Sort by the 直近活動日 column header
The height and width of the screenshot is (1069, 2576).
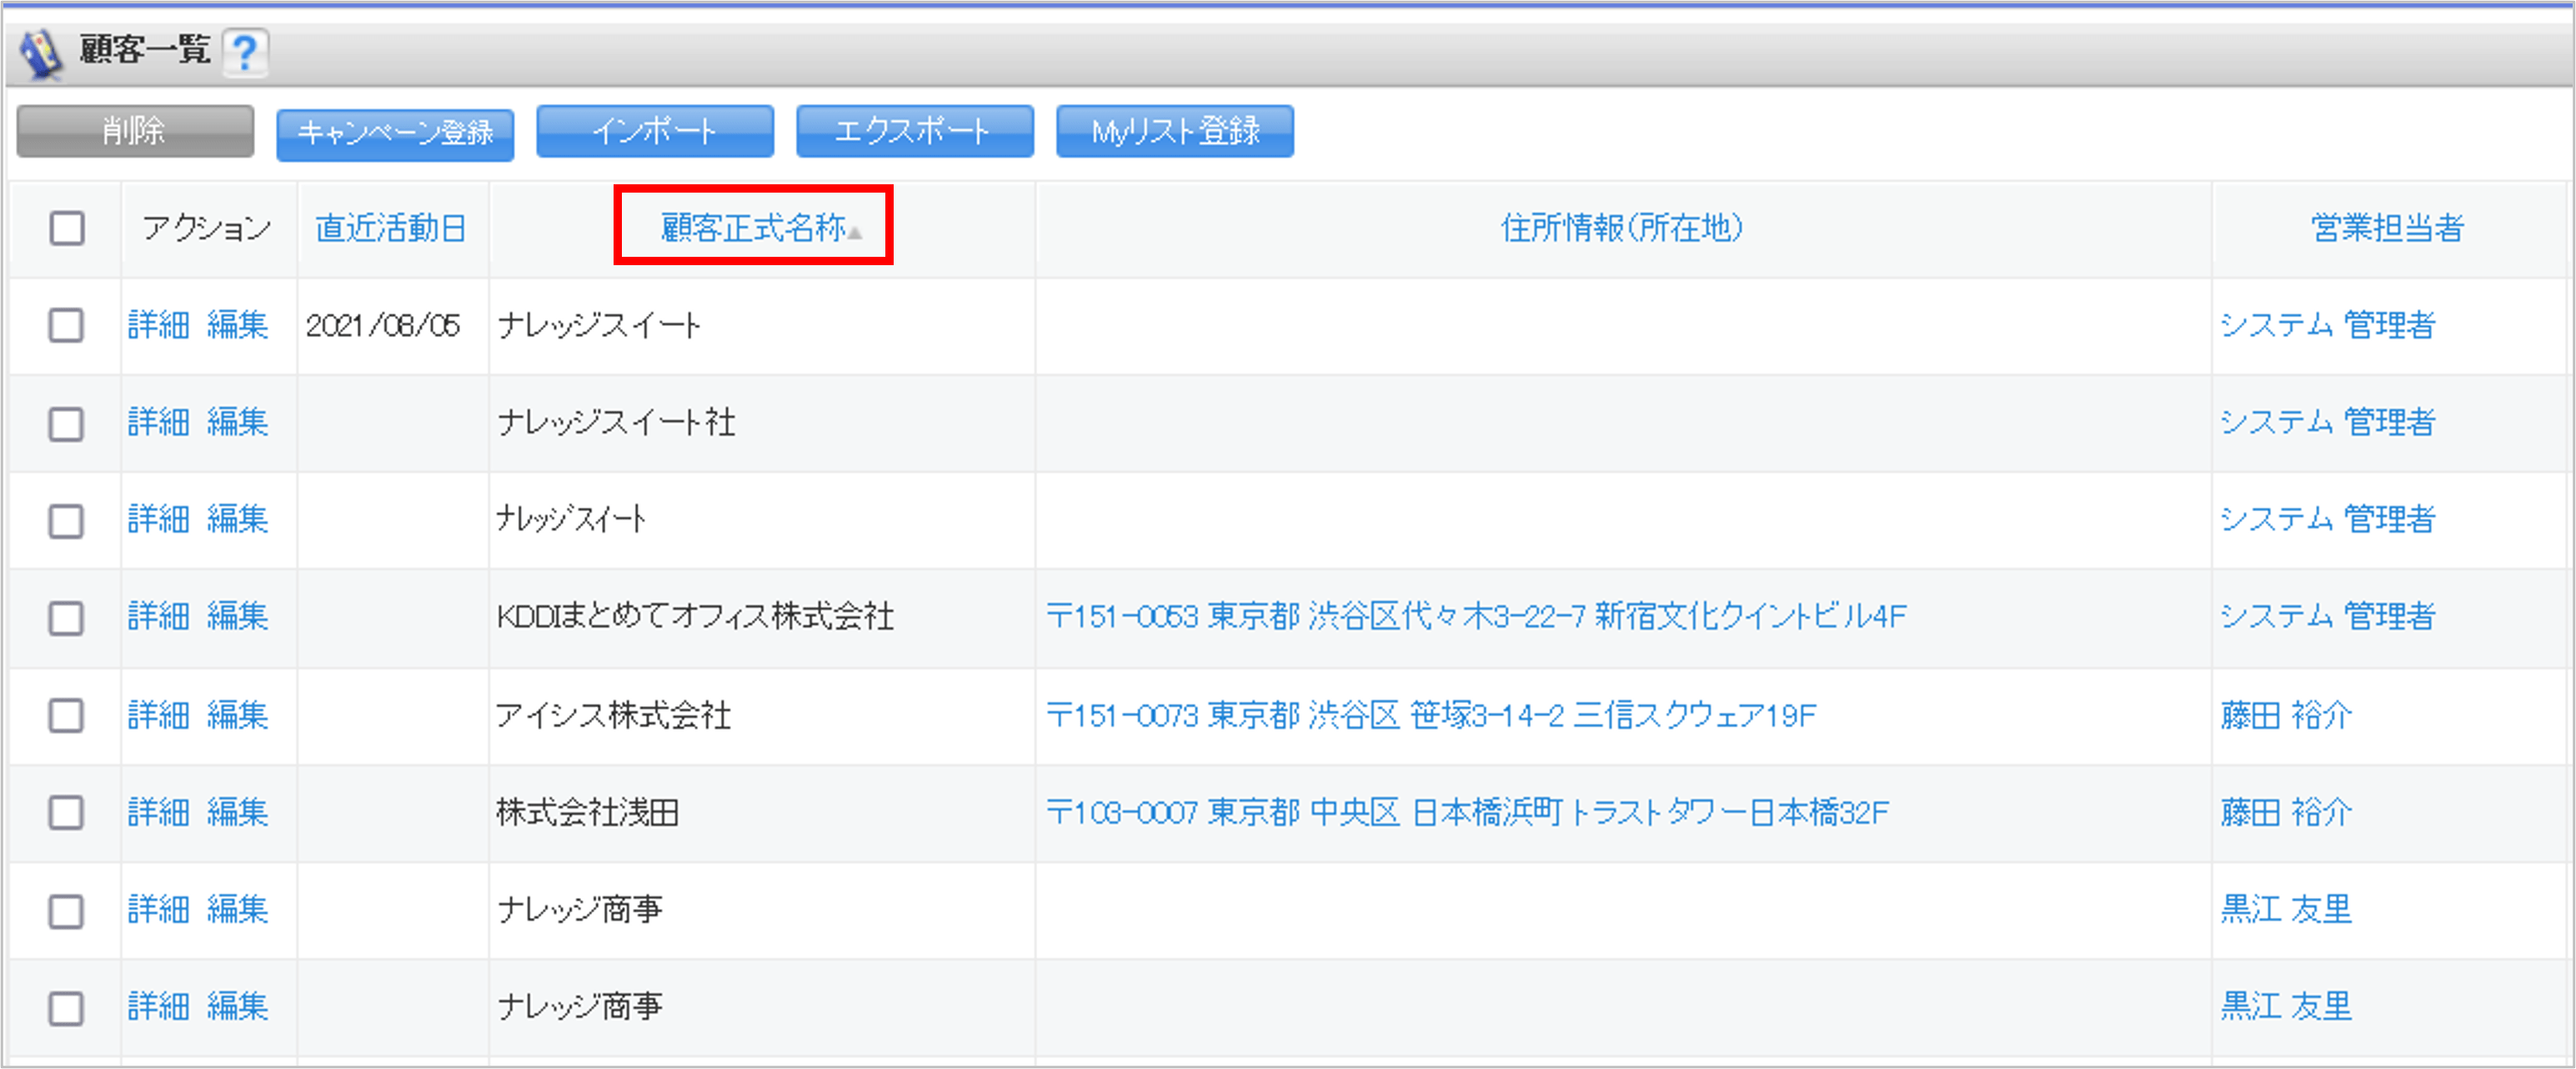[x=392, y=228]
